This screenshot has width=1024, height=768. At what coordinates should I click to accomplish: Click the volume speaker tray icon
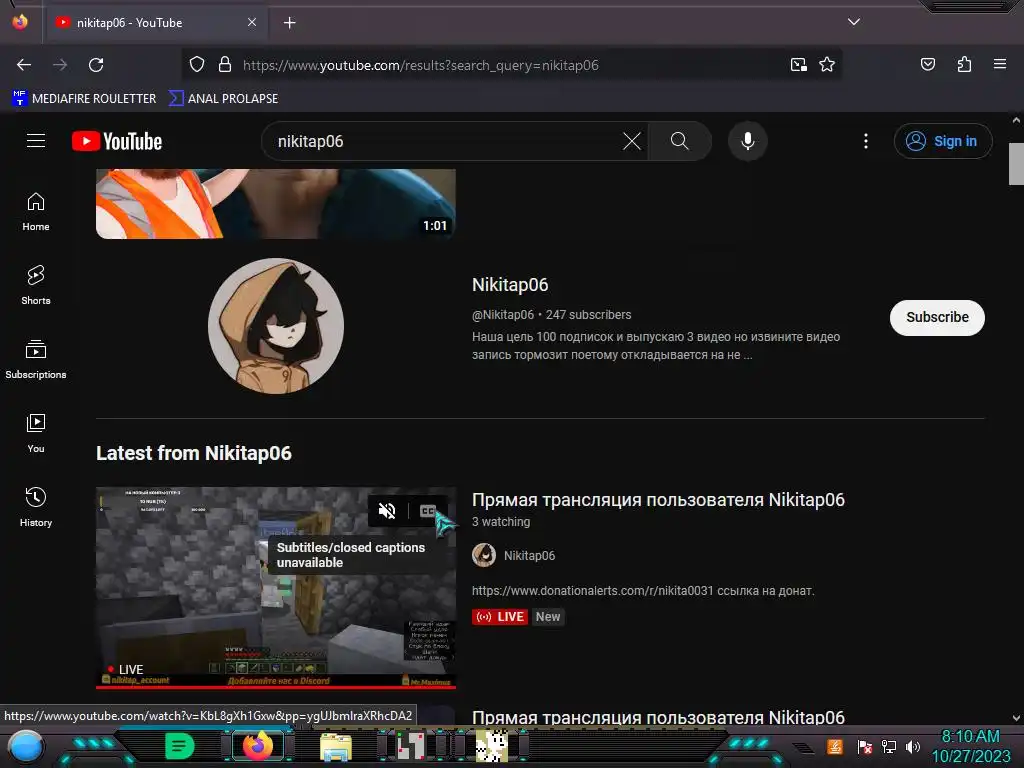[912, 746]
